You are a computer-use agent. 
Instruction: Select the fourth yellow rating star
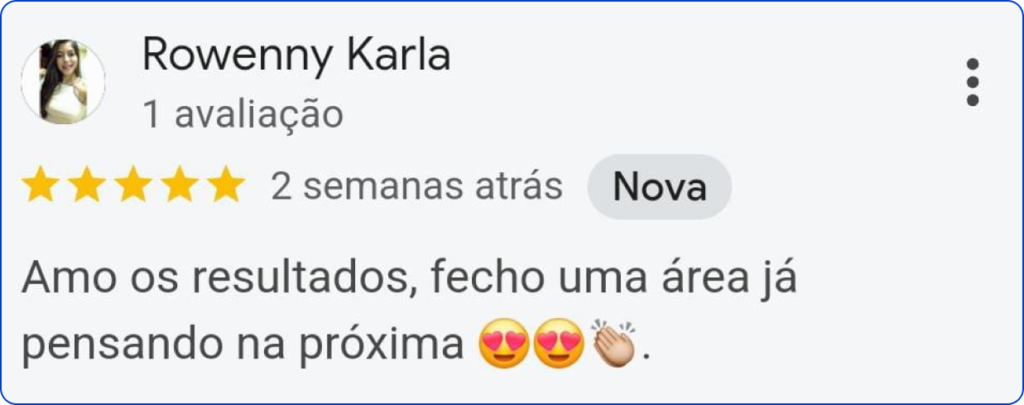click(x=179, y=184)
